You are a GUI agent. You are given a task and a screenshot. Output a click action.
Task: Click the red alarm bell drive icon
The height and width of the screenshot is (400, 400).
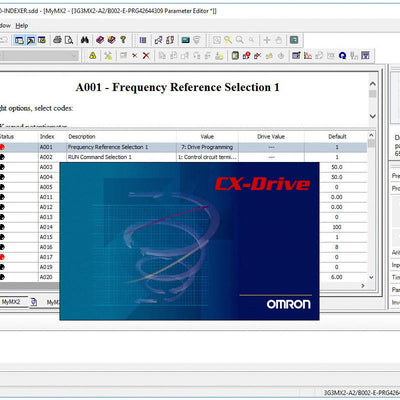pos(247,56)
